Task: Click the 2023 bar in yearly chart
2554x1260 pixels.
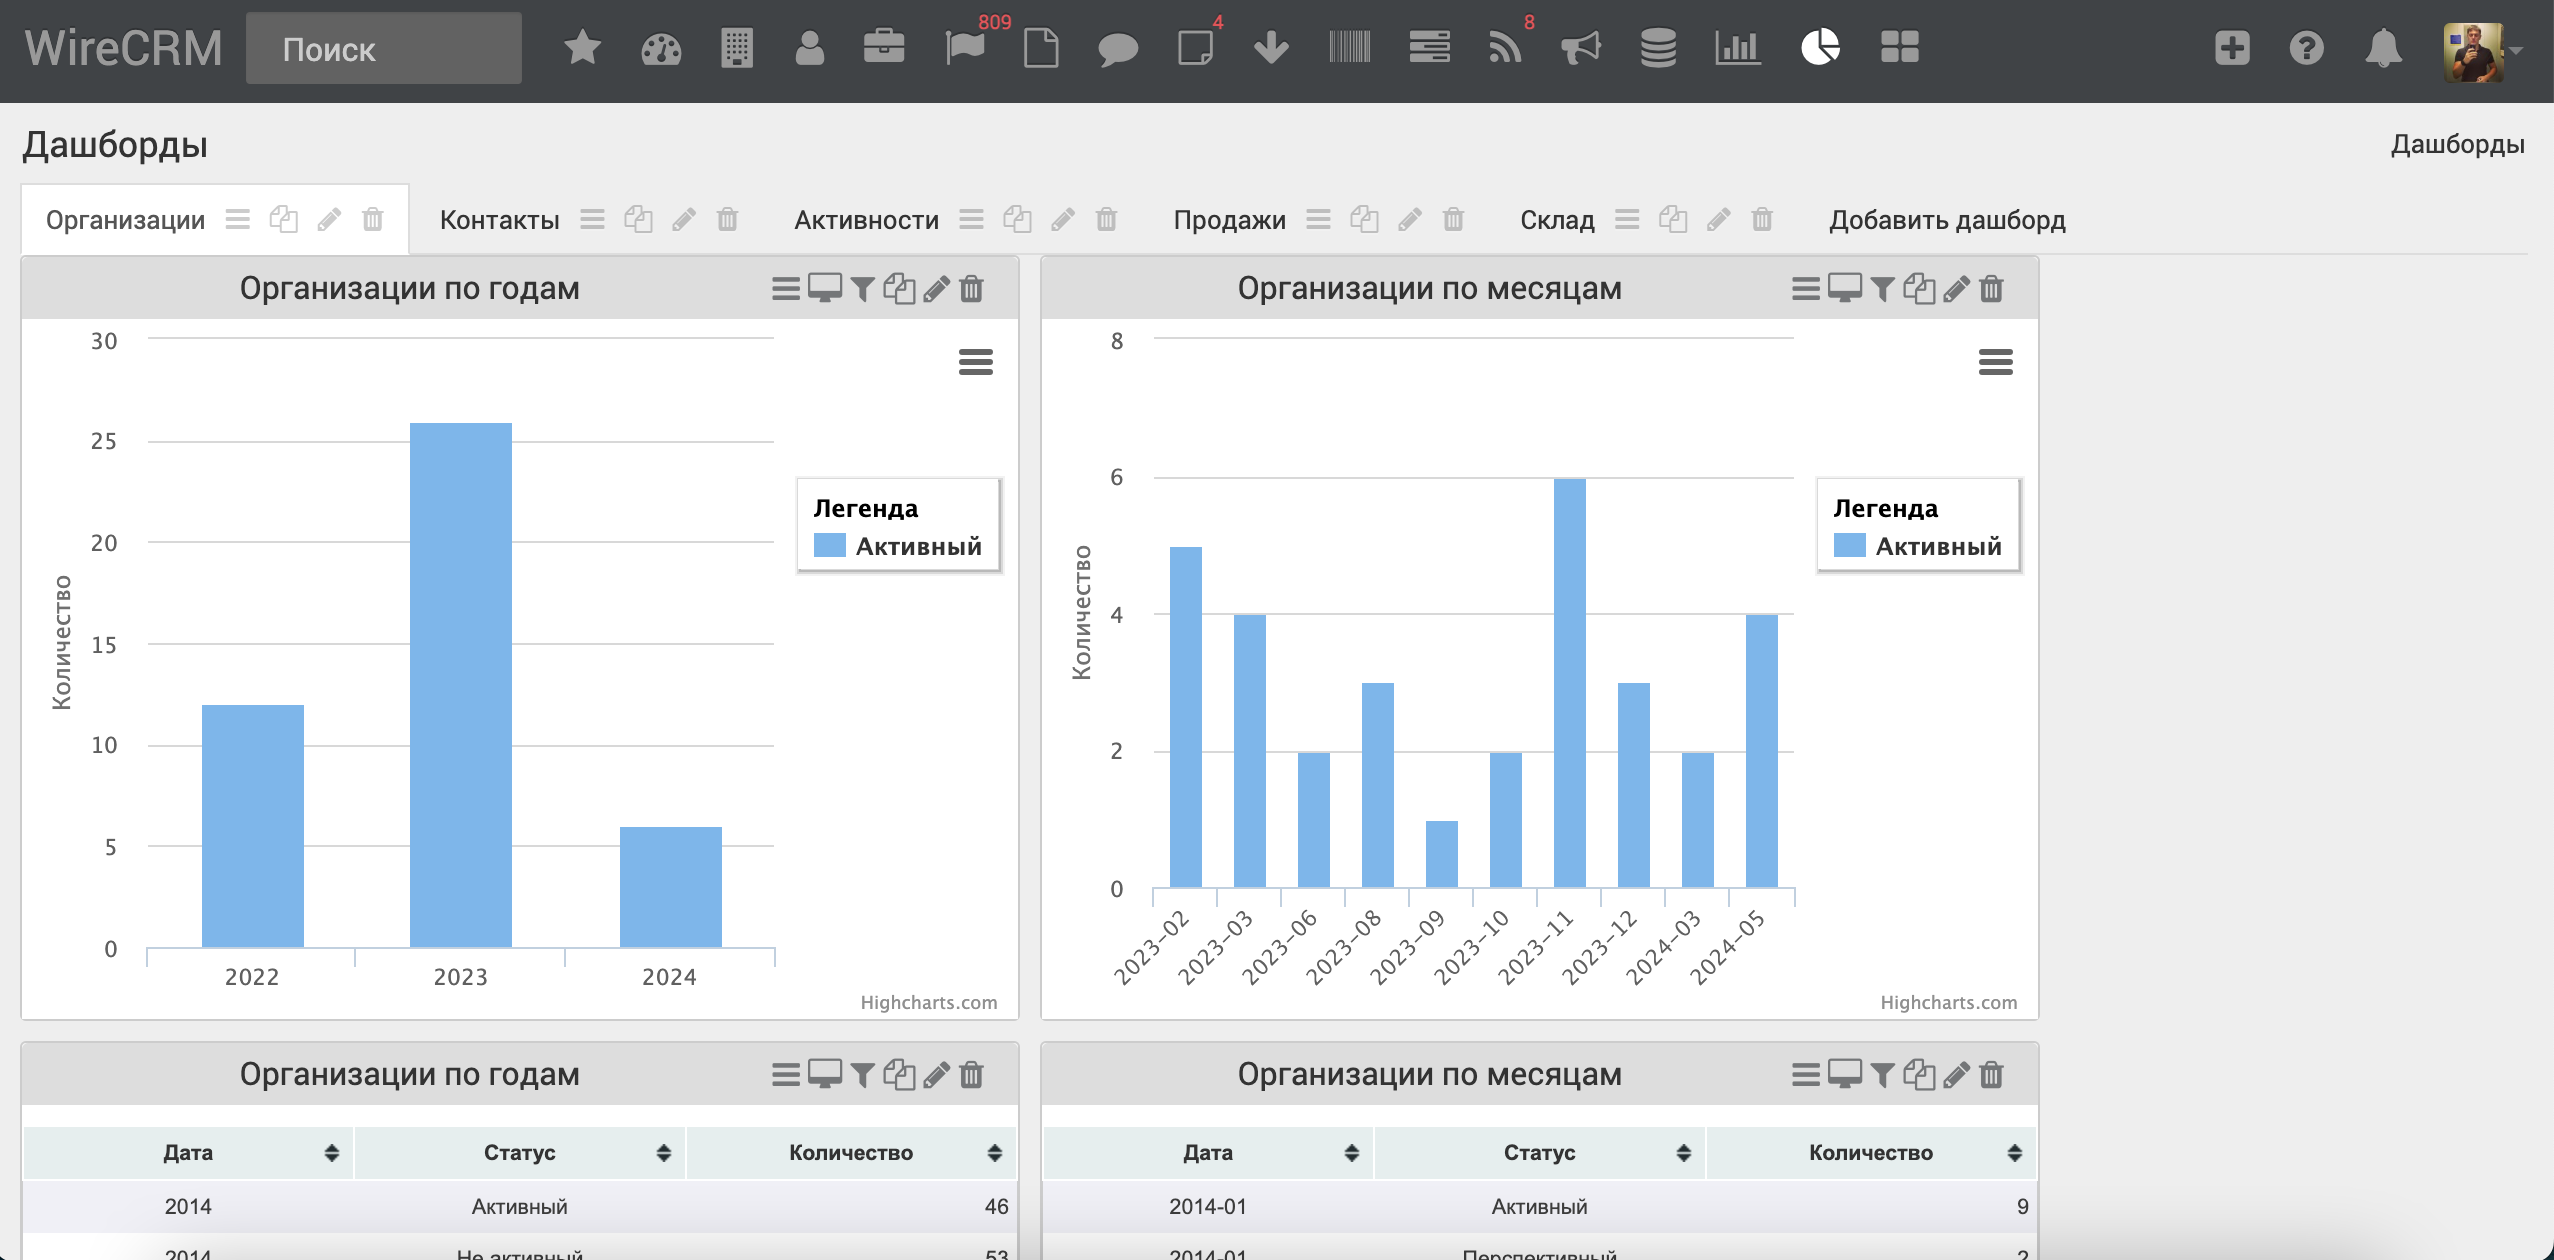Action: (x=461, y=685)
